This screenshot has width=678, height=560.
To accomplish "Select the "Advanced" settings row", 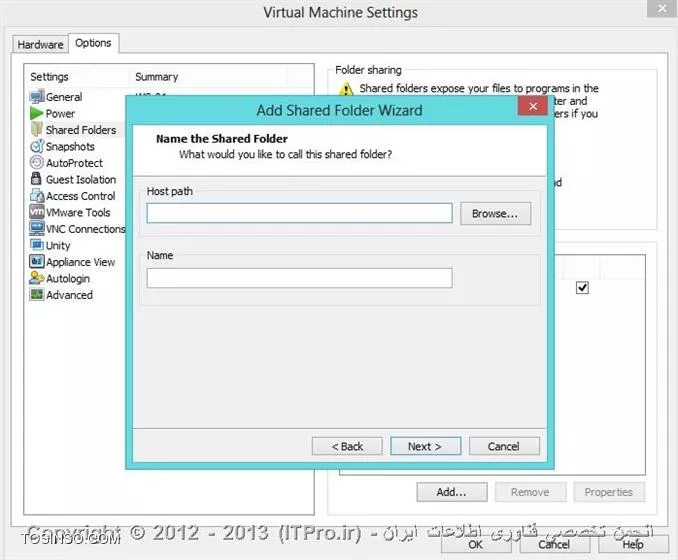I will click(x=77, y=294).
